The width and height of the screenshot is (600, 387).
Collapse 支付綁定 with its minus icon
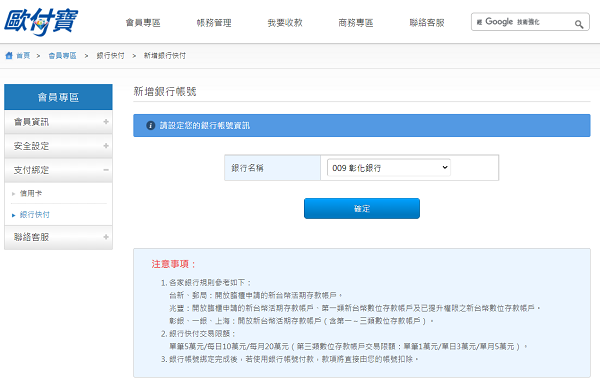pyautogui.click(x=106, y=170)
